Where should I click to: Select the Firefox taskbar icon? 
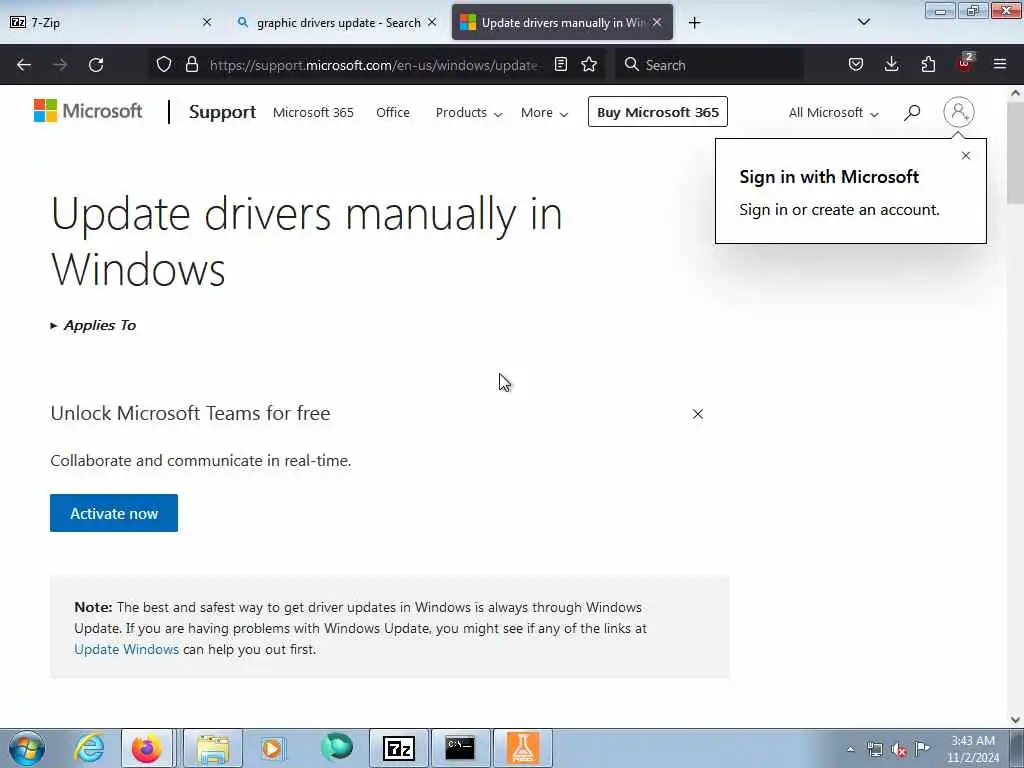[146, 748]
